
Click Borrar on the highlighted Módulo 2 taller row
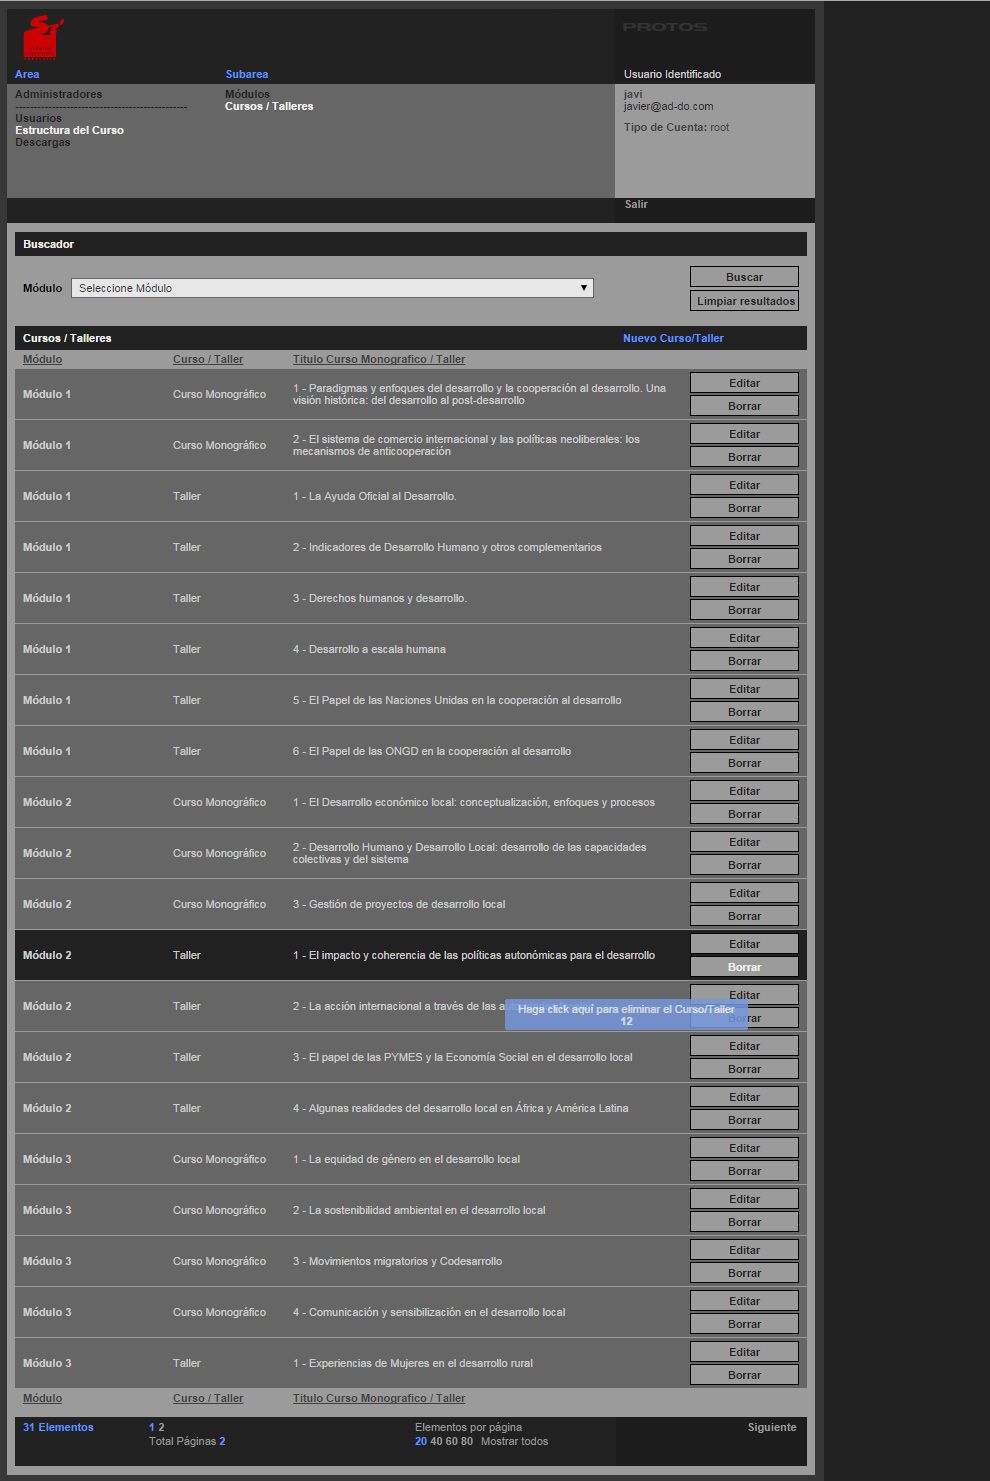(x=744, y=967)
